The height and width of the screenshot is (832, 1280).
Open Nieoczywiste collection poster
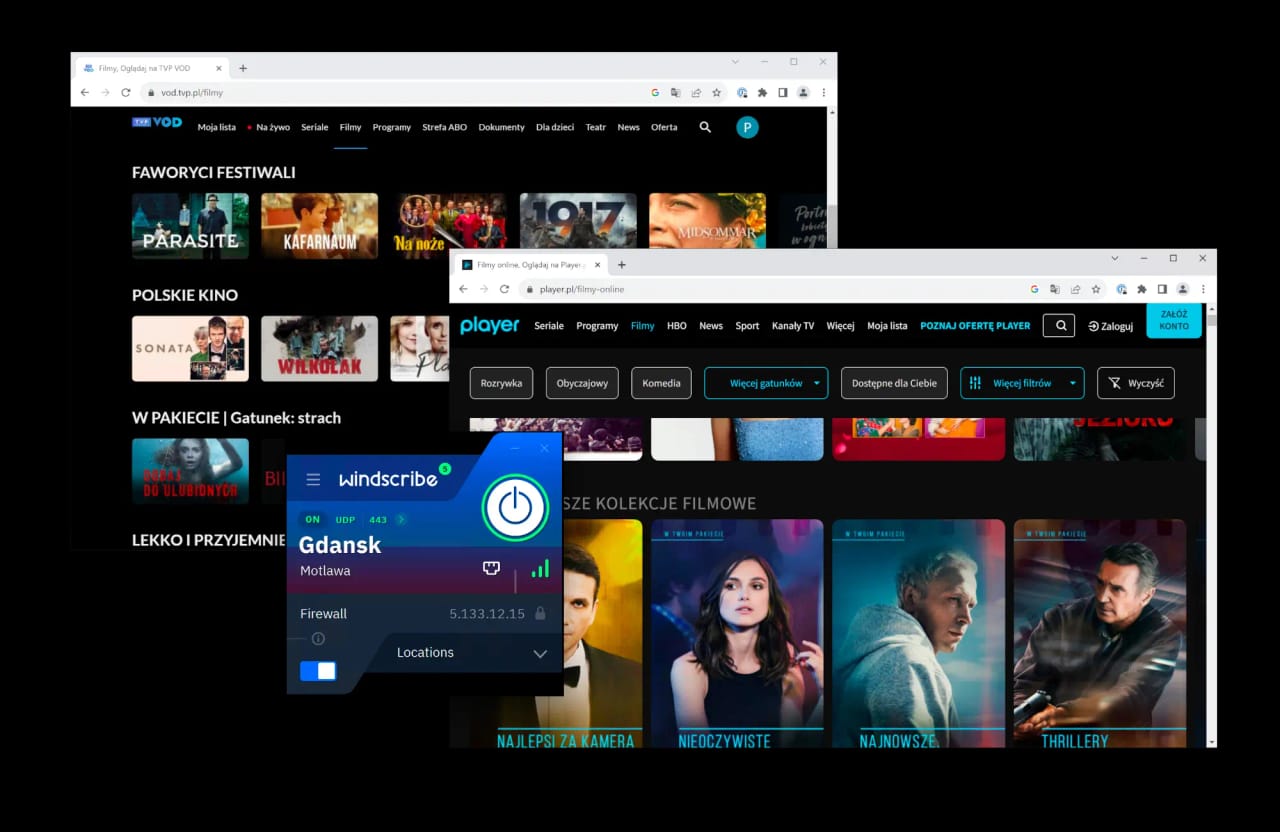[737, 633]
